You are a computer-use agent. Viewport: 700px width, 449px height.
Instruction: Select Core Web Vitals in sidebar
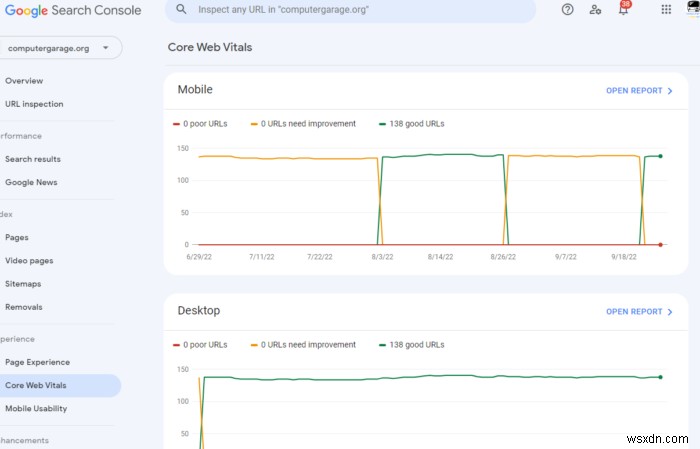tap(60, 385)
